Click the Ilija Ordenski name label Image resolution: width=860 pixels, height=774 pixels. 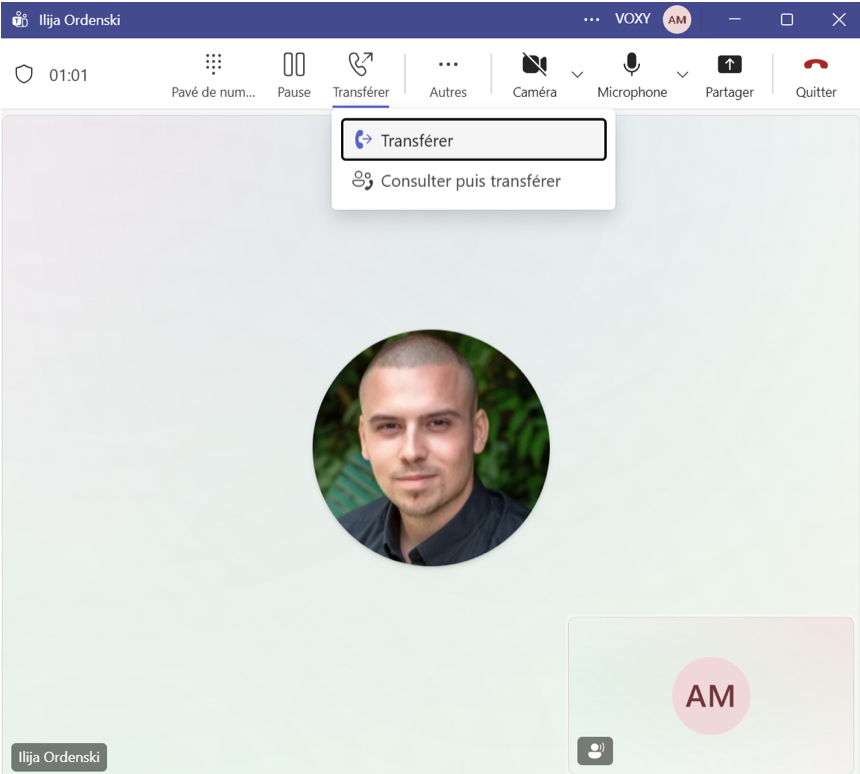[59, 757]
